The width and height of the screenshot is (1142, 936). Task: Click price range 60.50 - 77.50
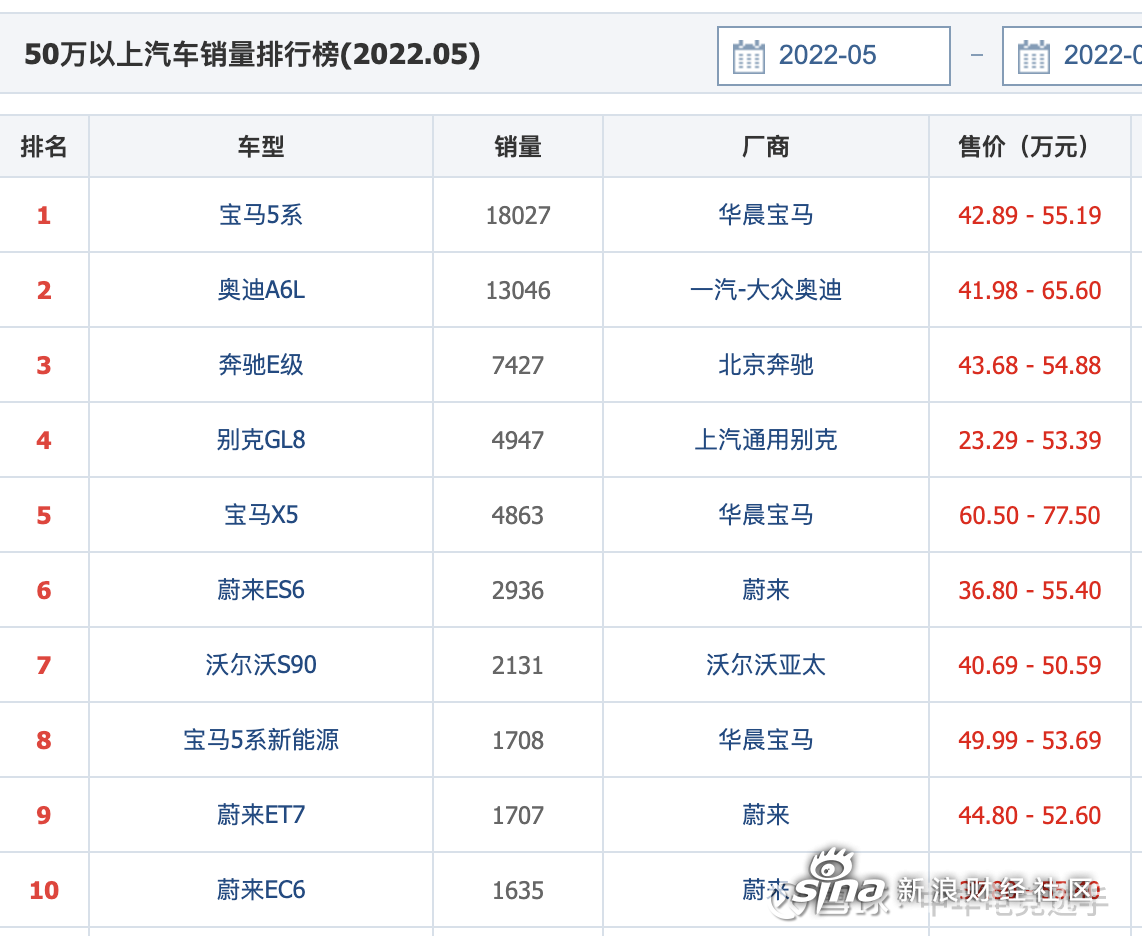point(1030,516)
